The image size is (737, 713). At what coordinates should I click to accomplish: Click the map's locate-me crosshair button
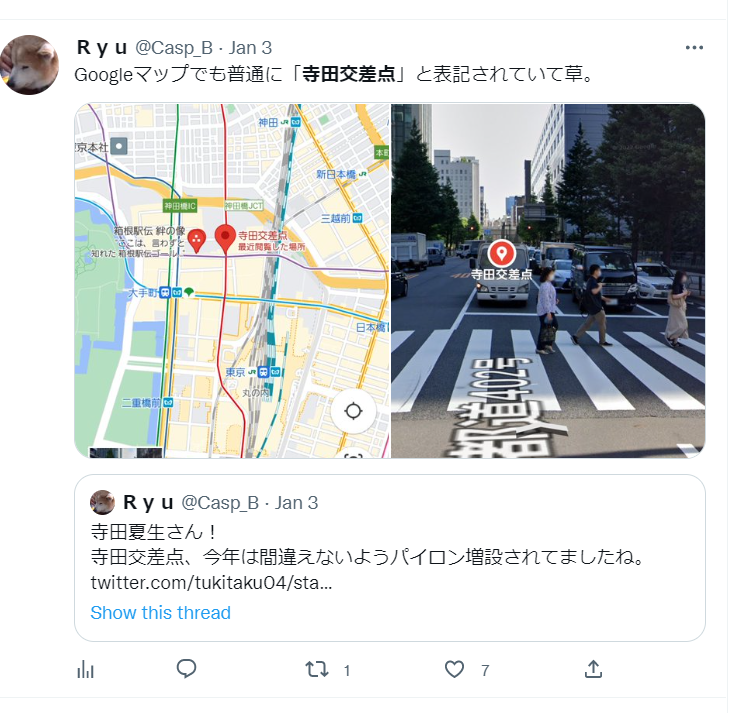[353, 411]
